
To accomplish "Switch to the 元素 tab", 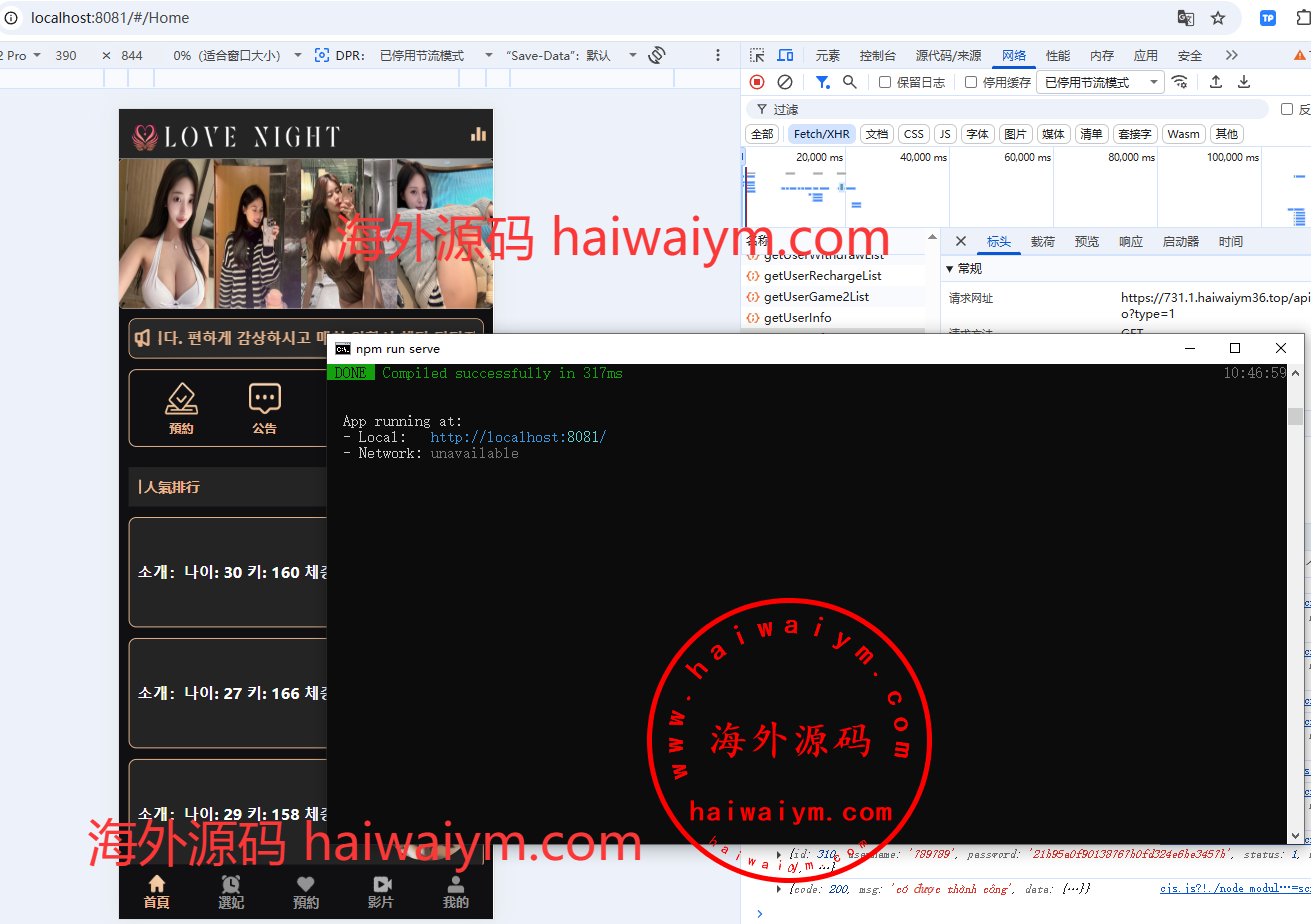I will [x=828, y=56].
